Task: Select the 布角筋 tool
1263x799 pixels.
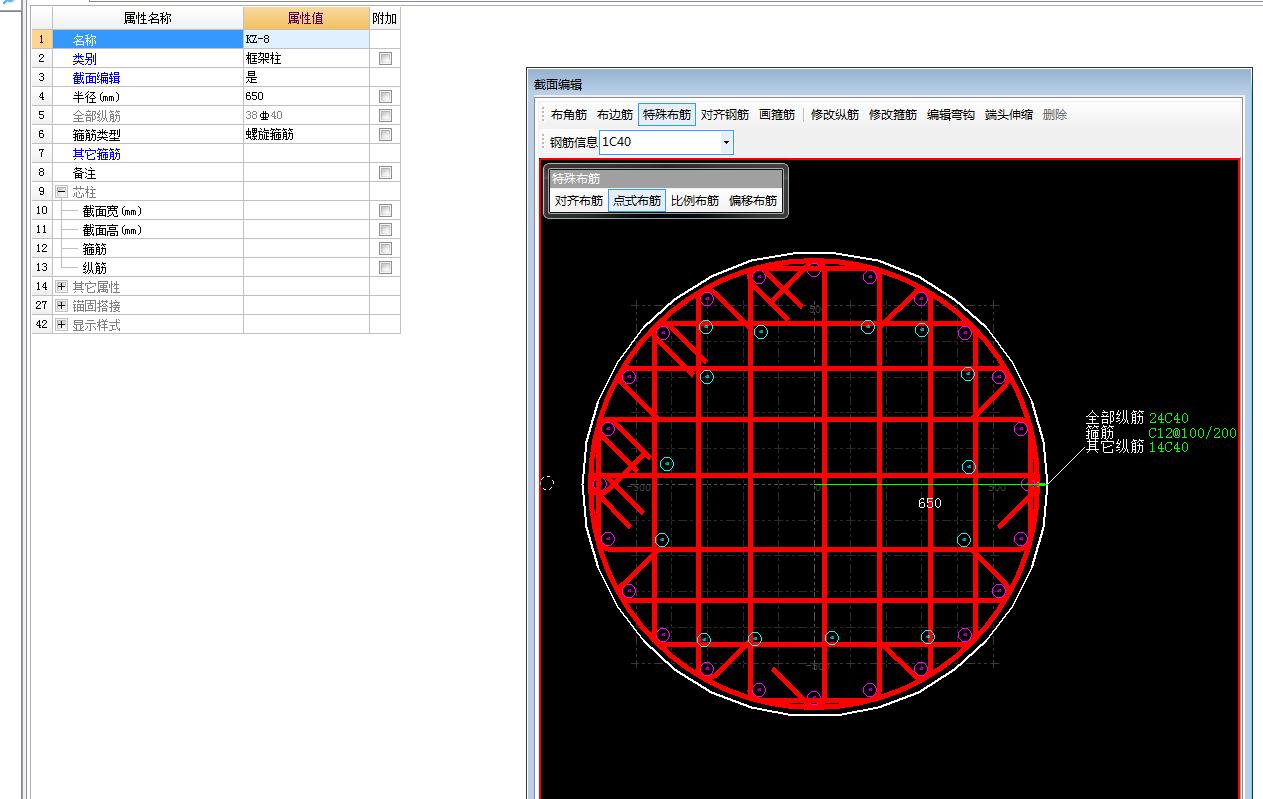Action: pos(569,115)
